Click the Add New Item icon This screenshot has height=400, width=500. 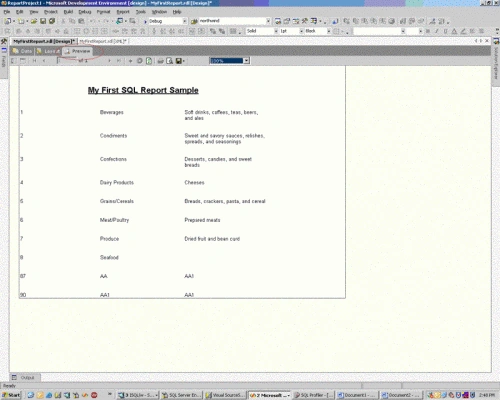(x=21, y=21)
